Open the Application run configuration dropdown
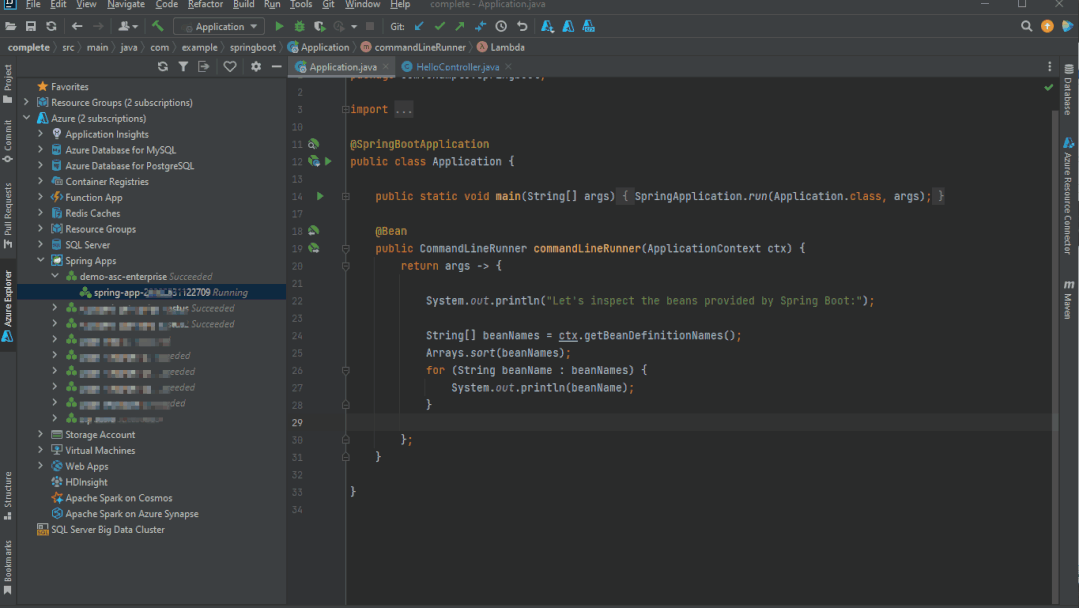The width and height of the screenshot is (1079, 608). (x=220, y=26)
